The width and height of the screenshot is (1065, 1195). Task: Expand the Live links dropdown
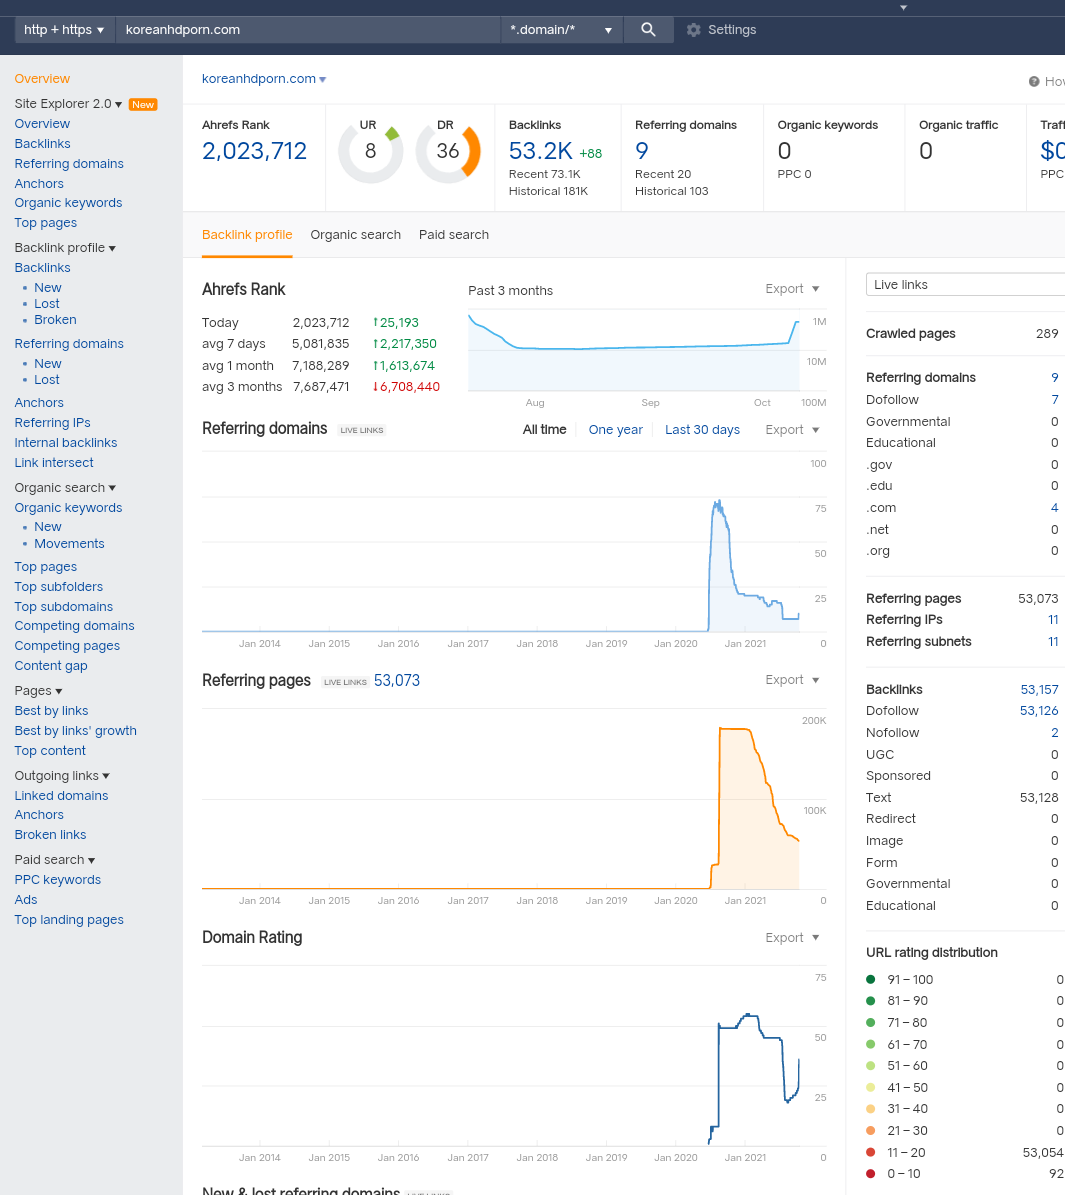click(965, 284)
